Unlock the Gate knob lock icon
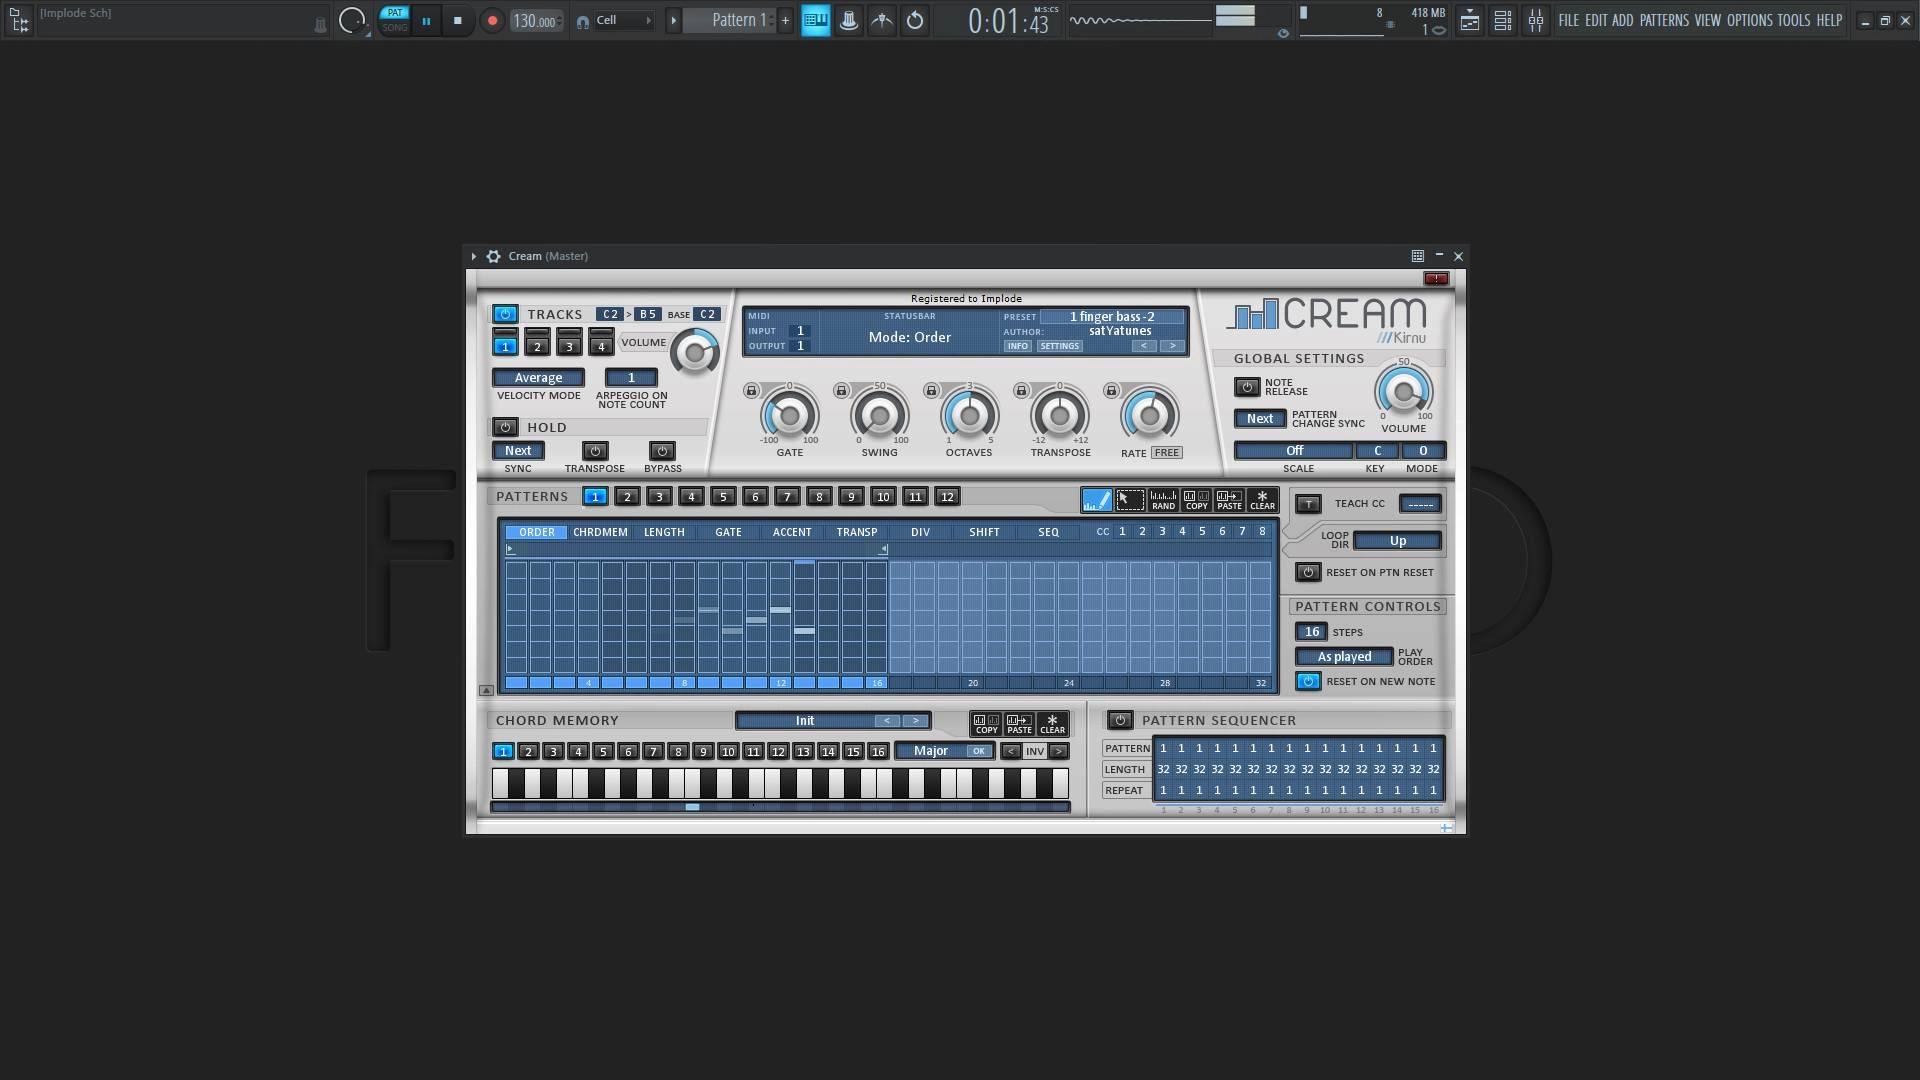 [751, 391]
